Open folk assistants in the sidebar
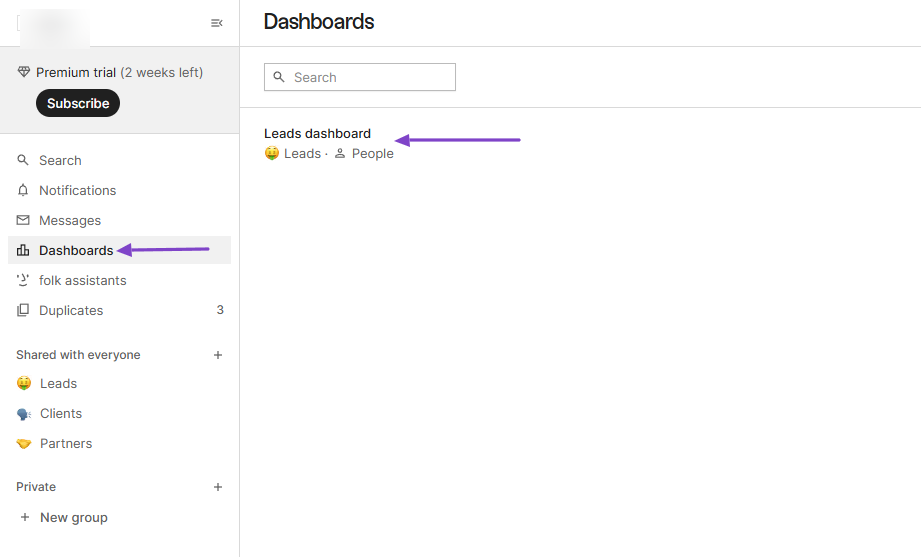Image resolution: width=921 pixels, height=557 pixels. click(x=119, y=280)
